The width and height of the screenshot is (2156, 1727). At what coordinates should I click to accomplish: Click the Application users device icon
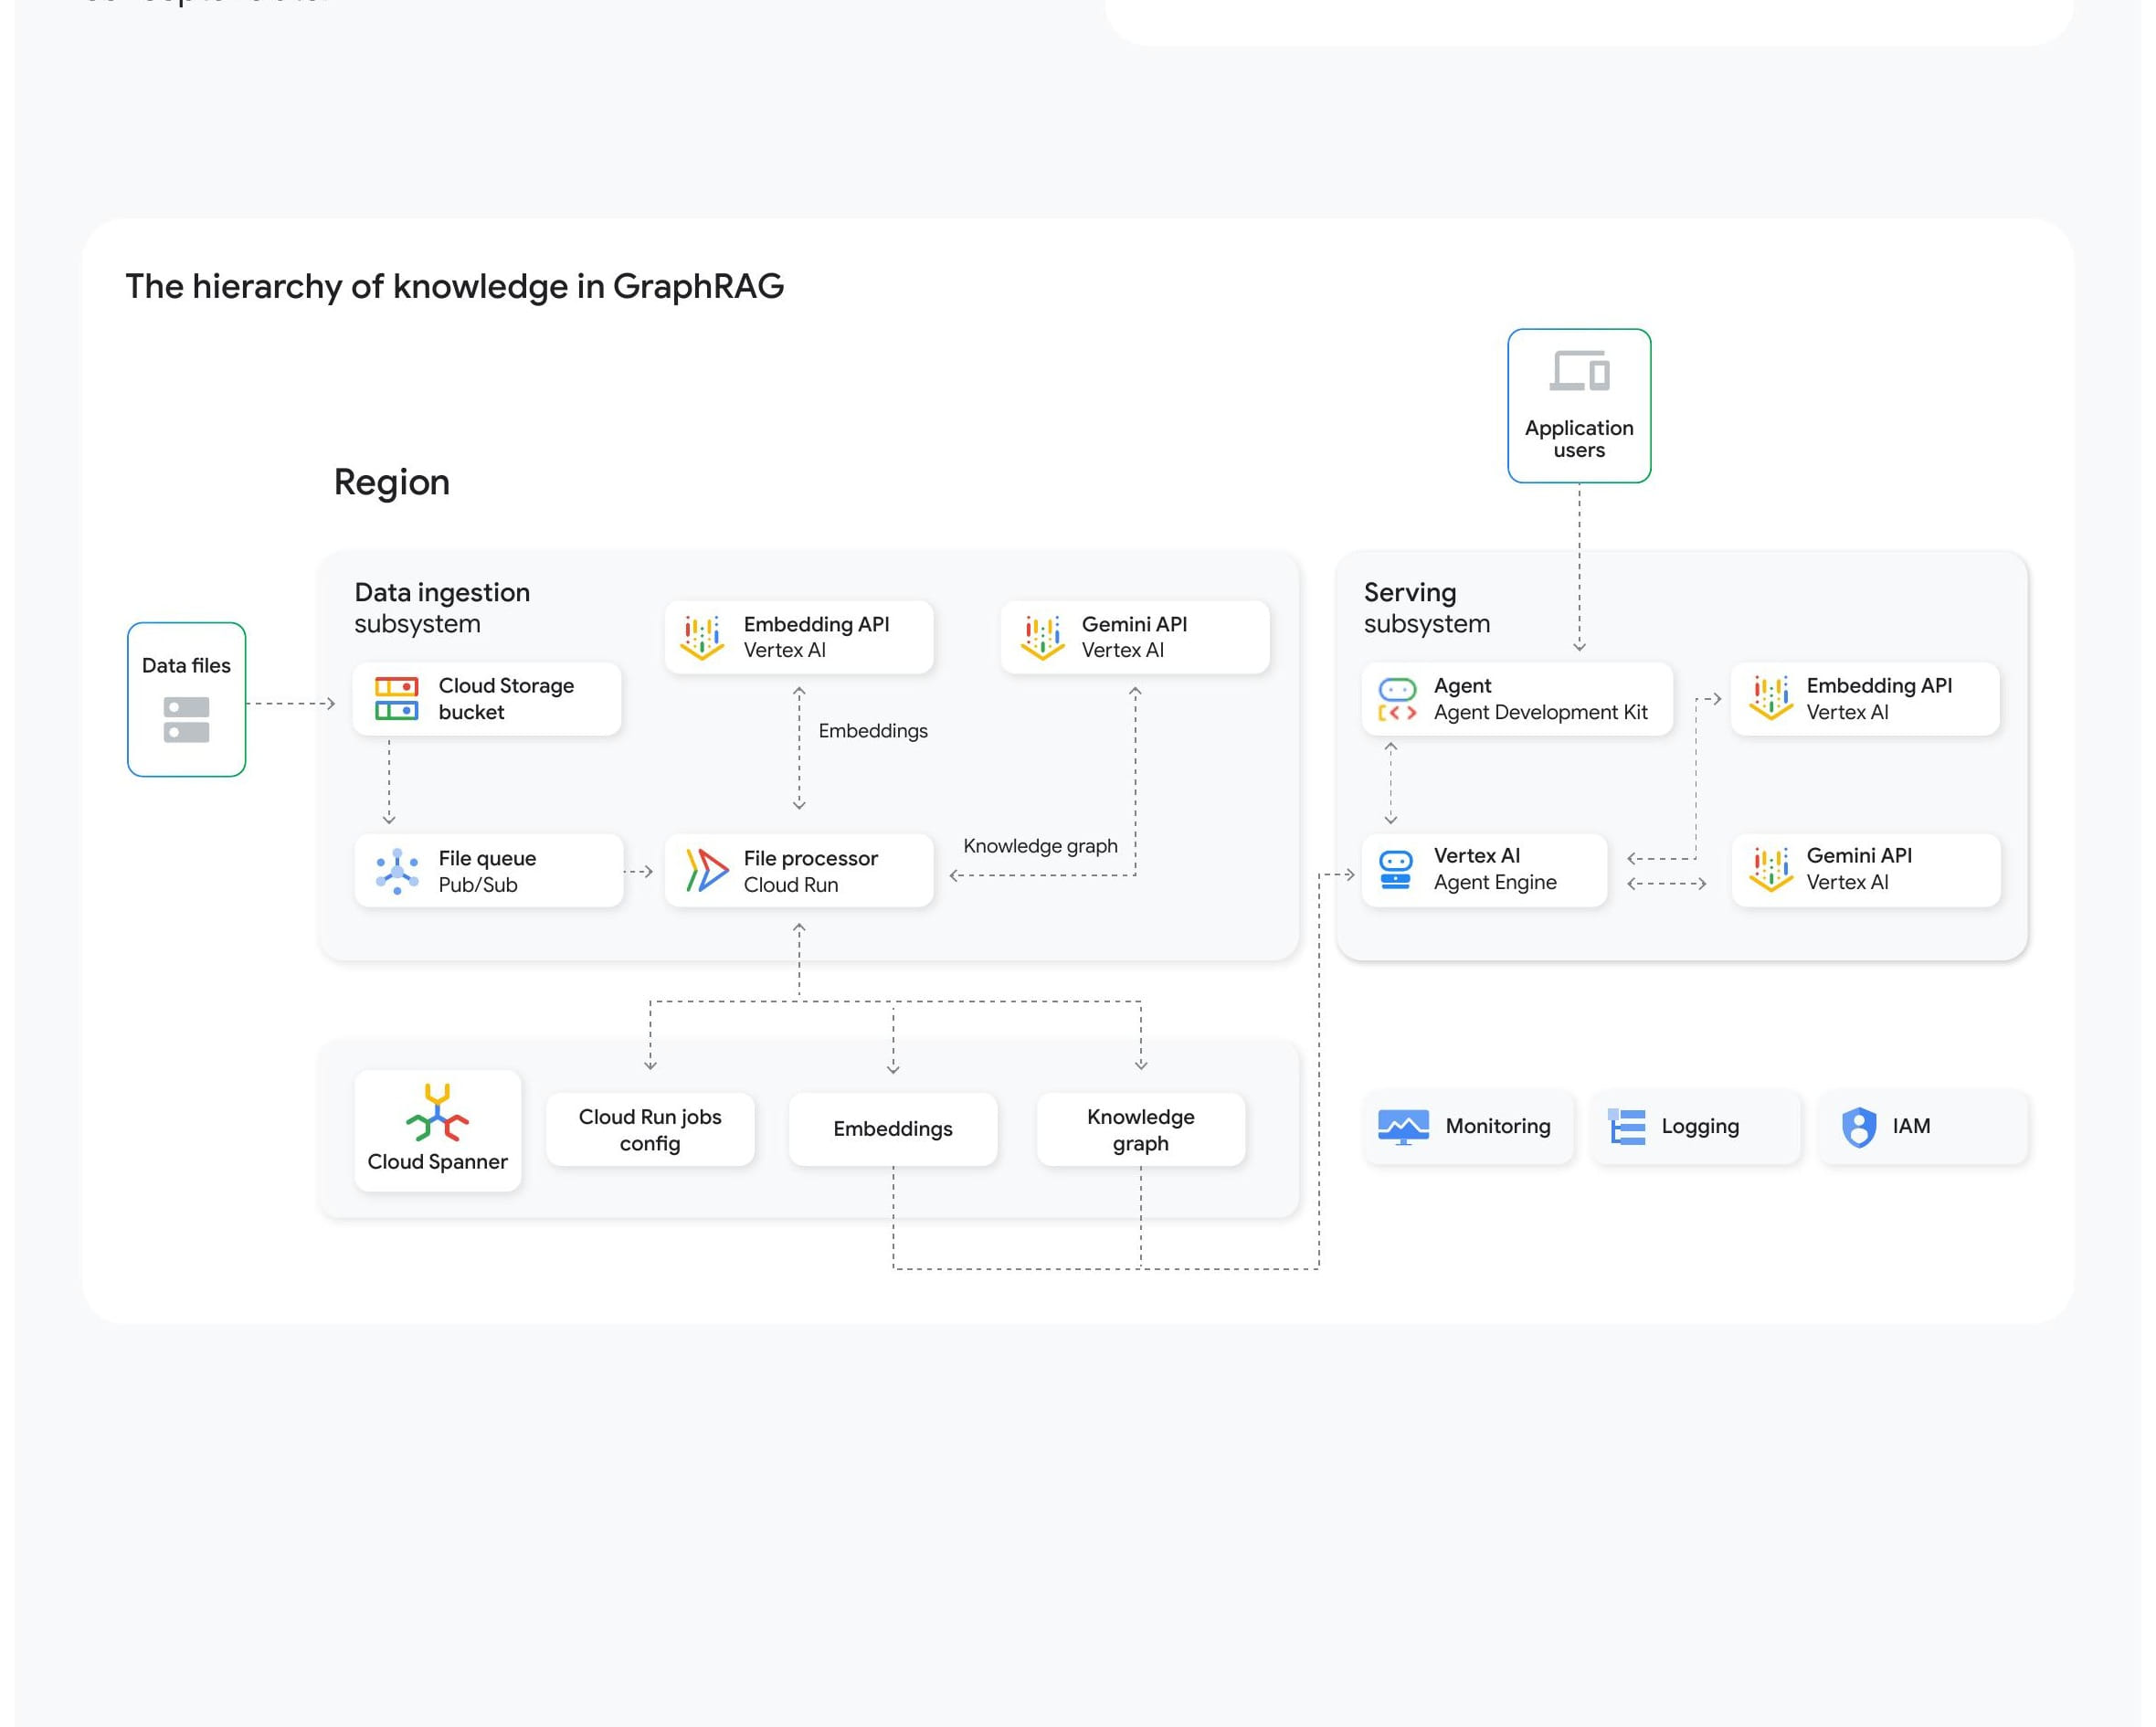point(1579,371)
